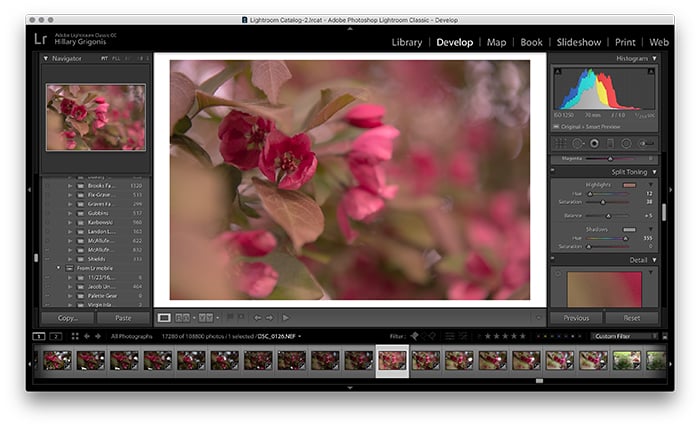
Task: Click All Photographs source label
Action: 131,336
